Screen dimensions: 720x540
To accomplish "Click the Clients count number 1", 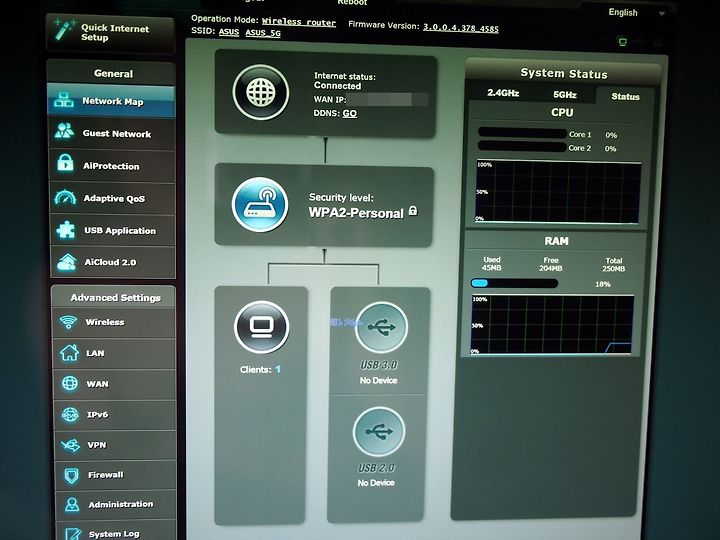I will tap(278, 369).
